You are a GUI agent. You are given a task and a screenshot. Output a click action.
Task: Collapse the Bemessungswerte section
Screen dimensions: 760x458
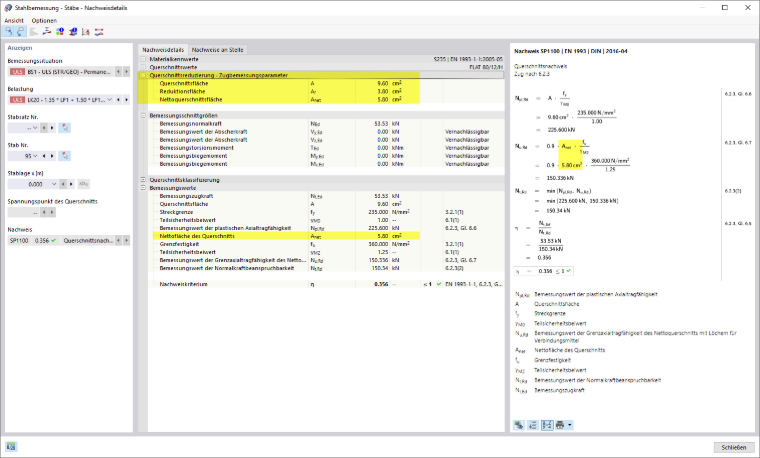(x=143, y=188)
